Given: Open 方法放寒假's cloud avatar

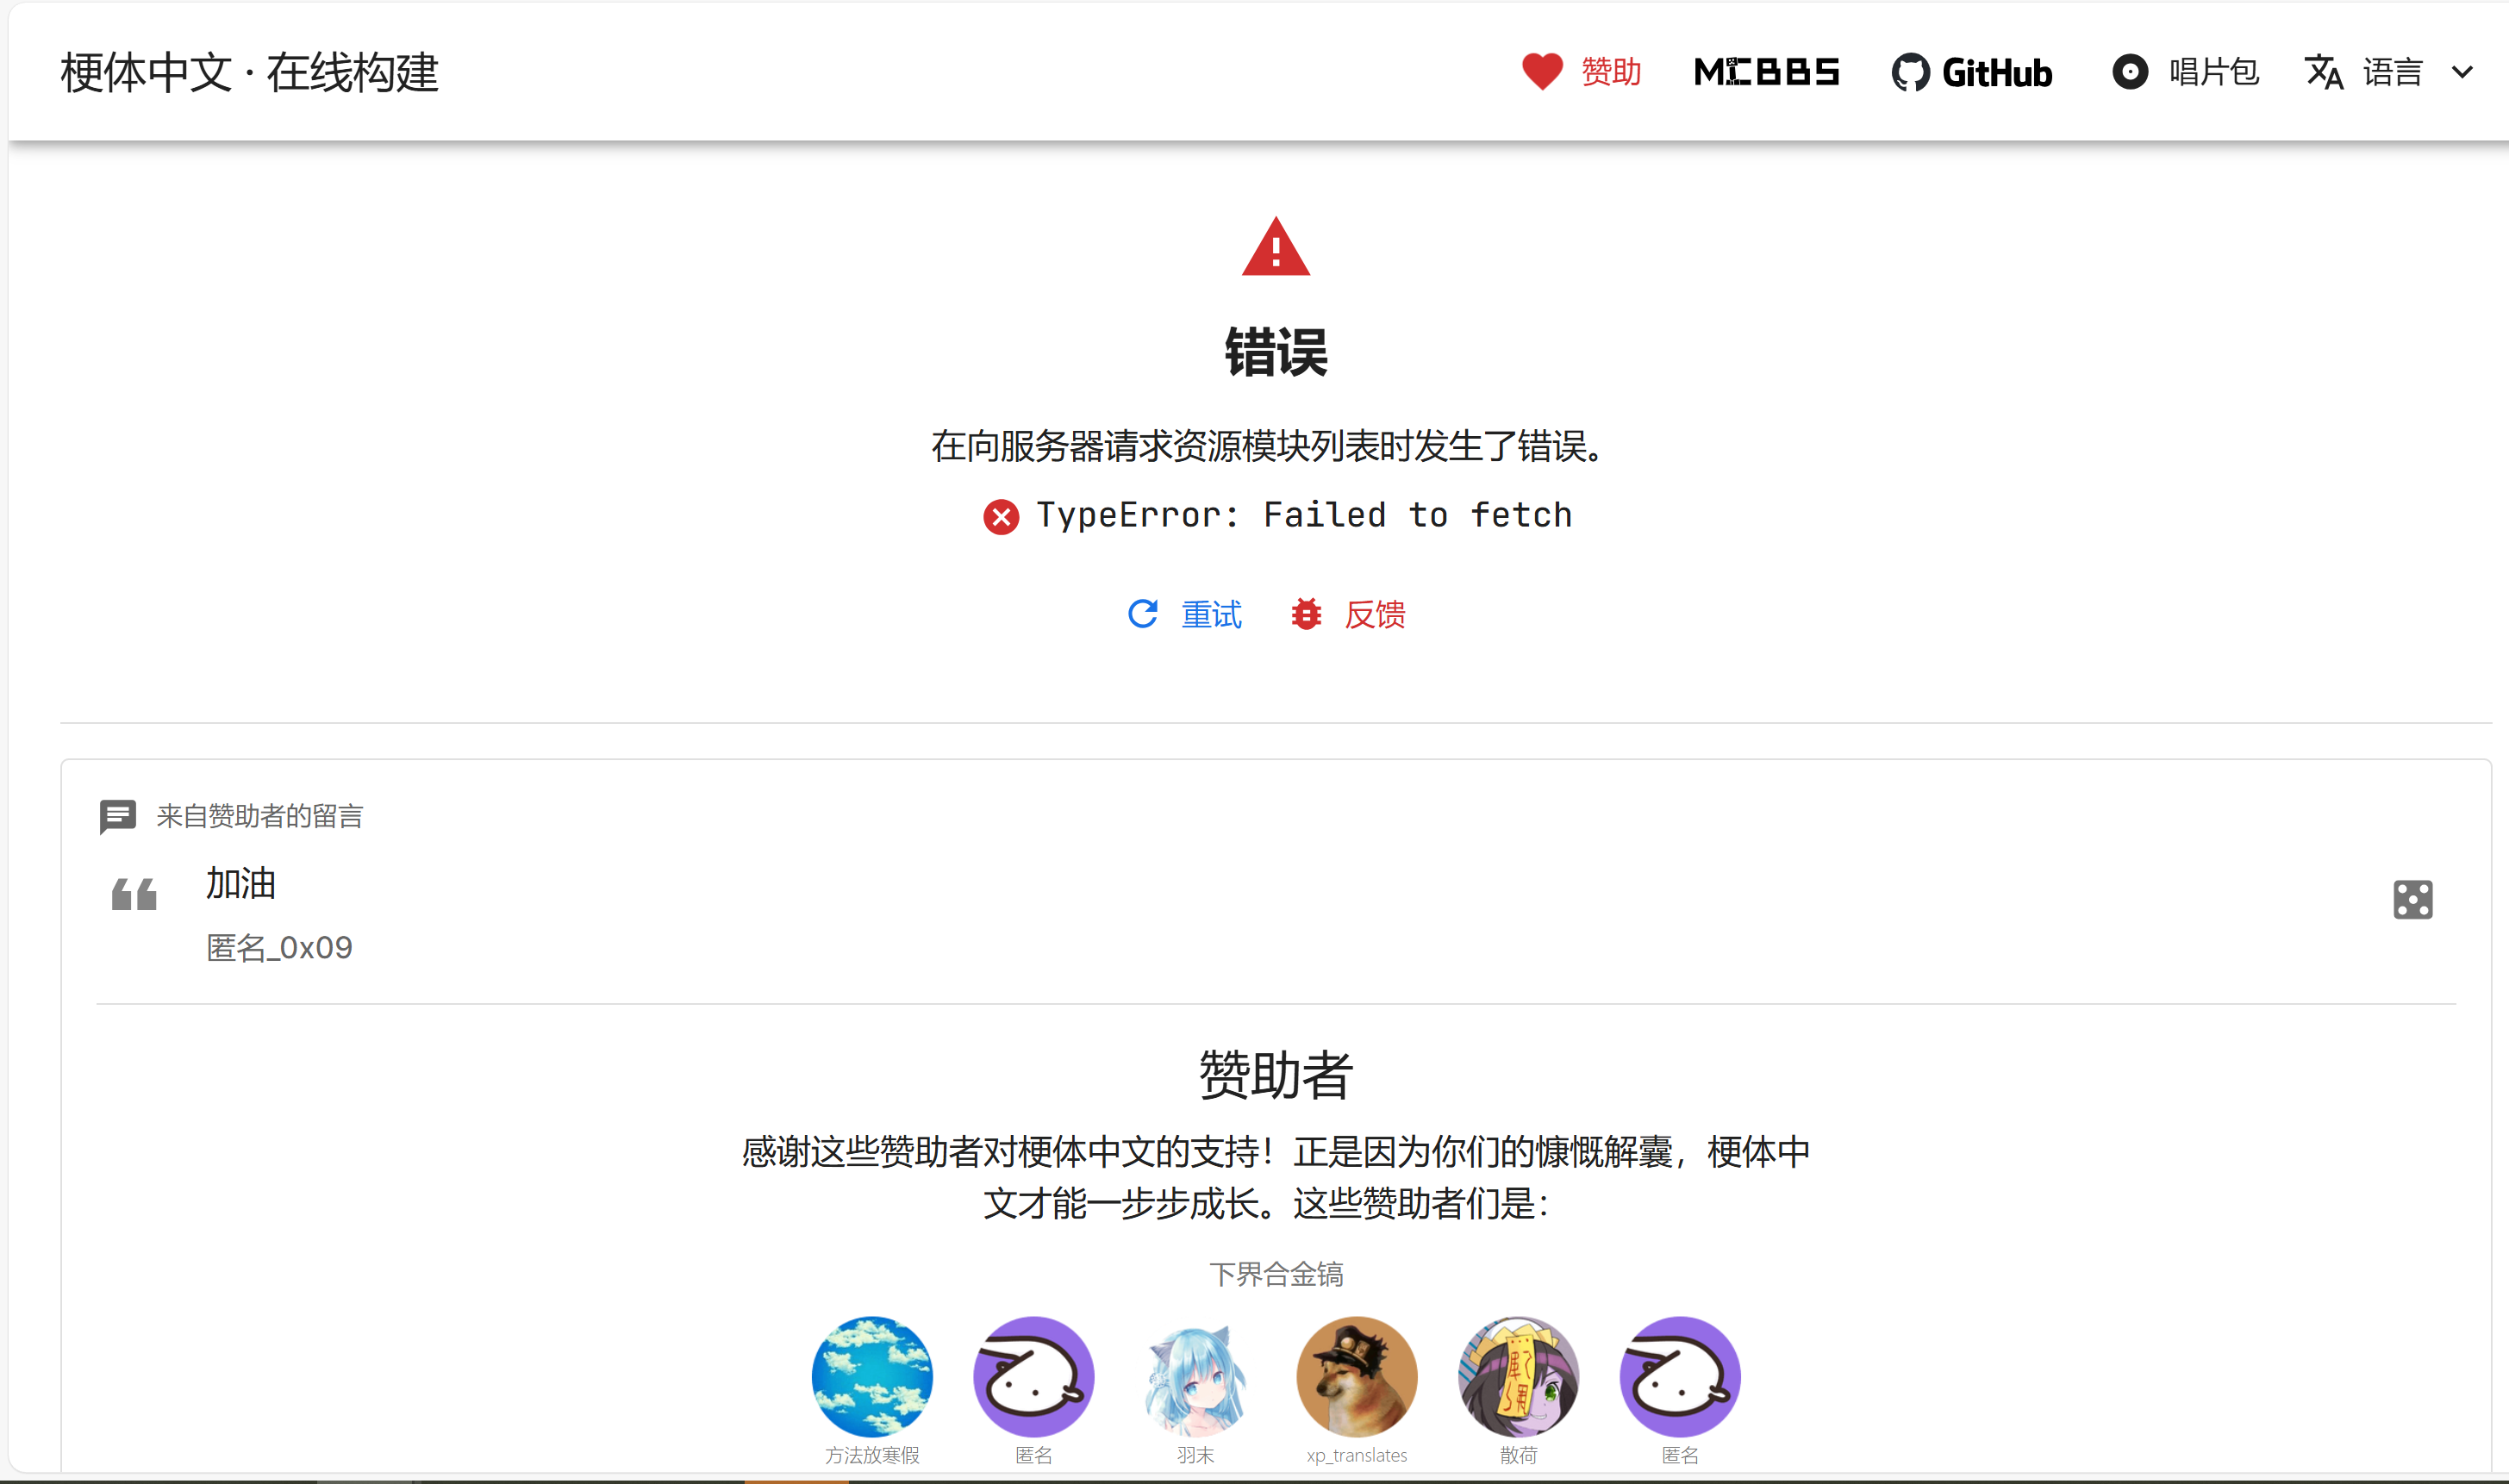Looking at the screenshot, I should [x=872, y=1376].
